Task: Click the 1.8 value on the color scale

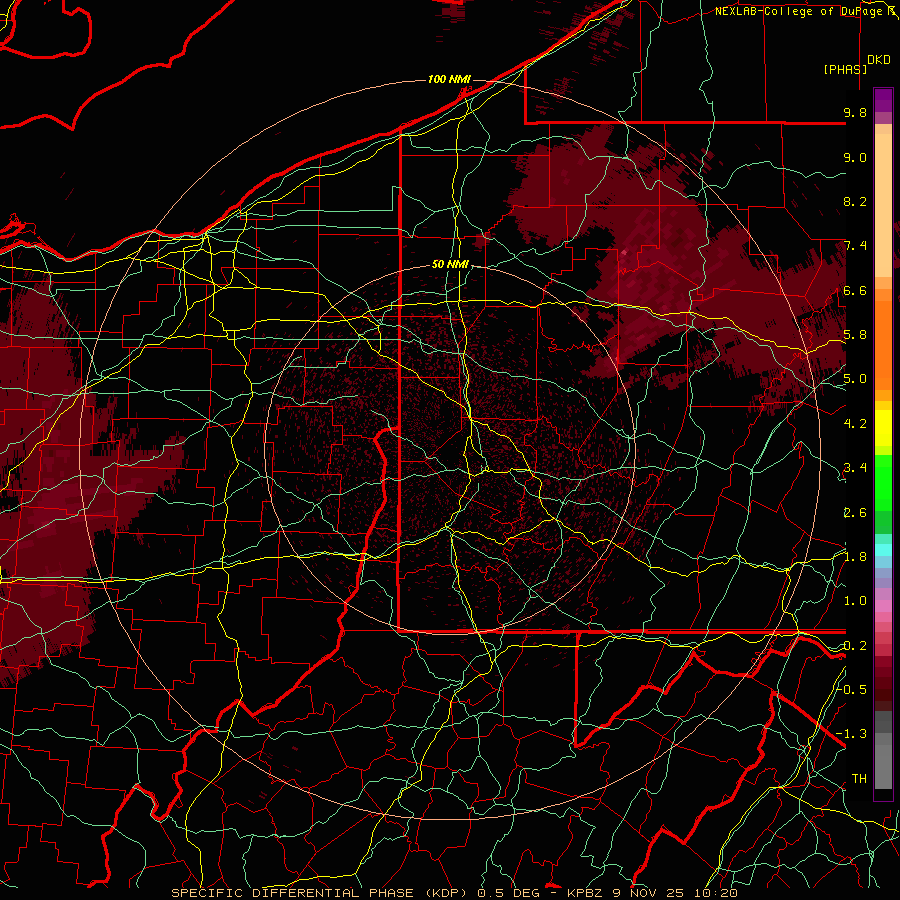Action: pyautogui.click(x=855, y=557)
